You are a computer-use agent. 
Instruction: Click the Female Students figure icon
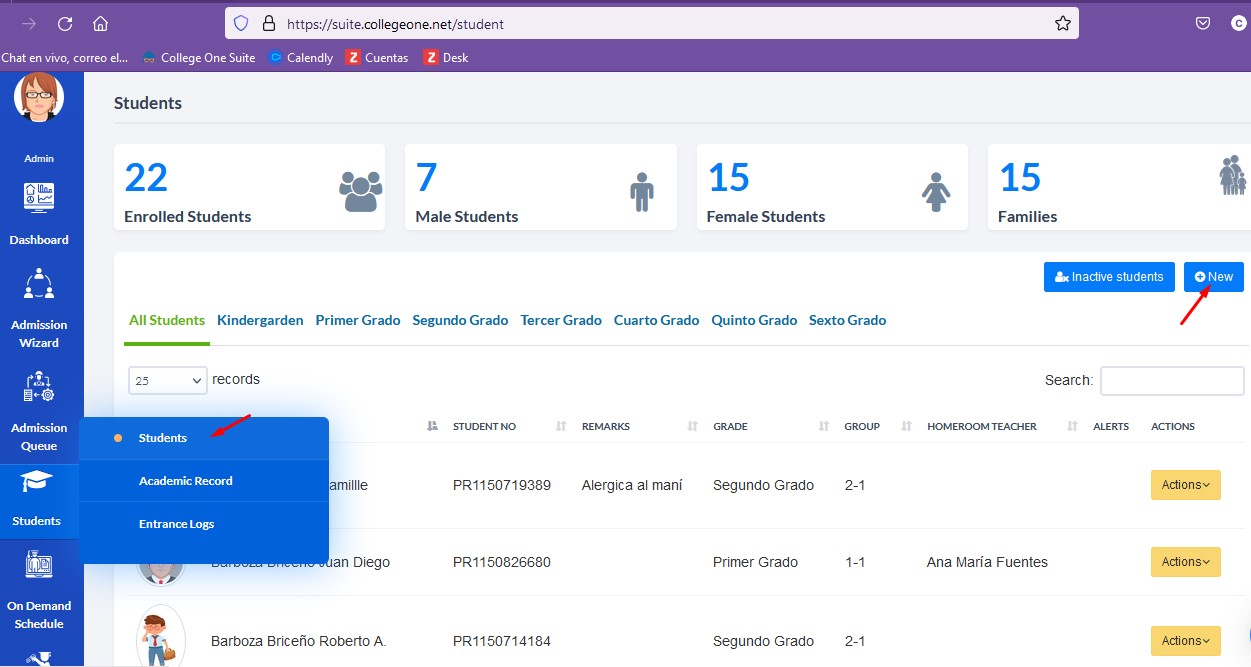click(936, 191)
